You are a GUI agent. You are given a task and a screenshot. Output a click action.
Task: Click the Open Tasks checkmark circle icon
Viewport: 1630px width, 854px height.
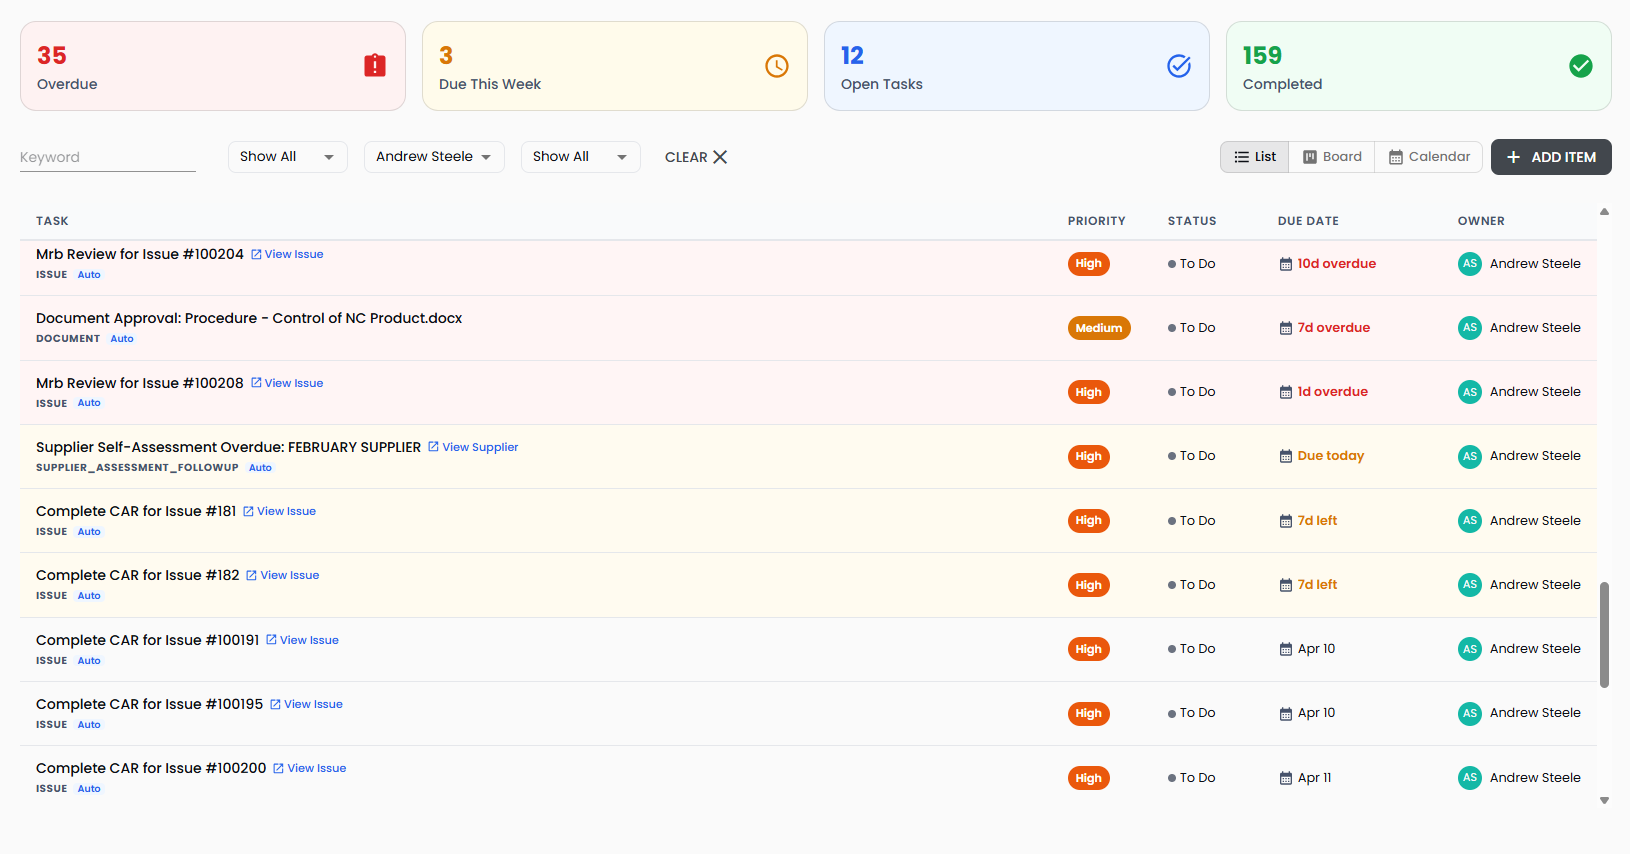(1179, 66)
